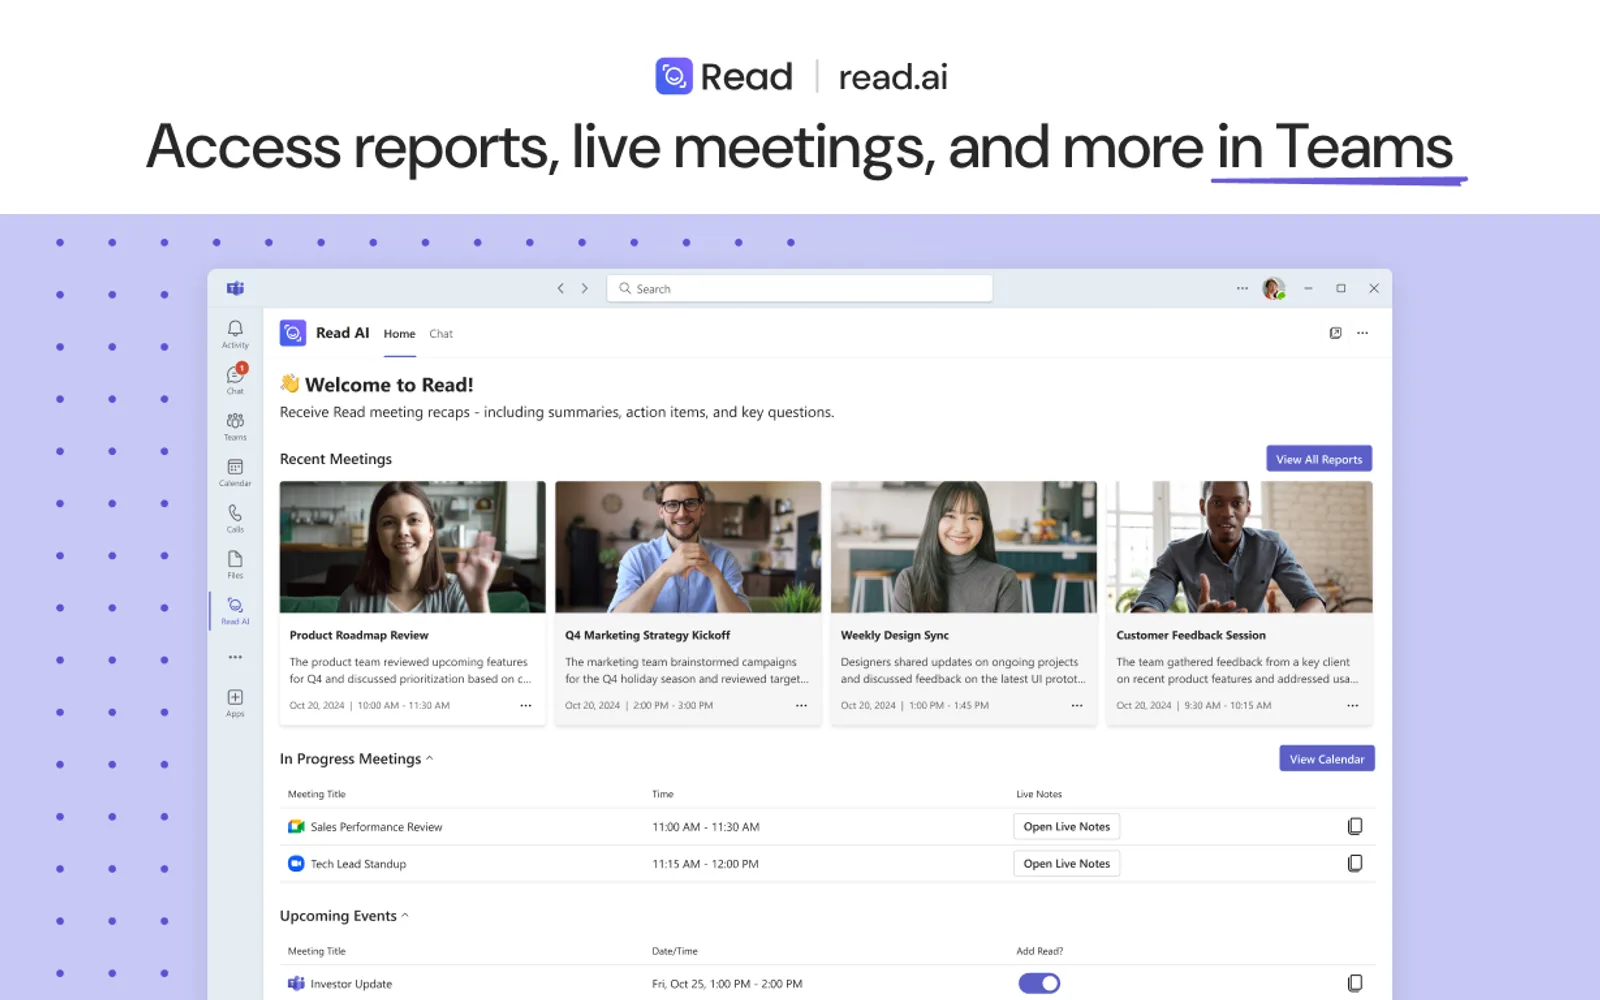Copy link for Tech Lead Standup
Screen dimensions: 1600x1000
click(1355, 863)
